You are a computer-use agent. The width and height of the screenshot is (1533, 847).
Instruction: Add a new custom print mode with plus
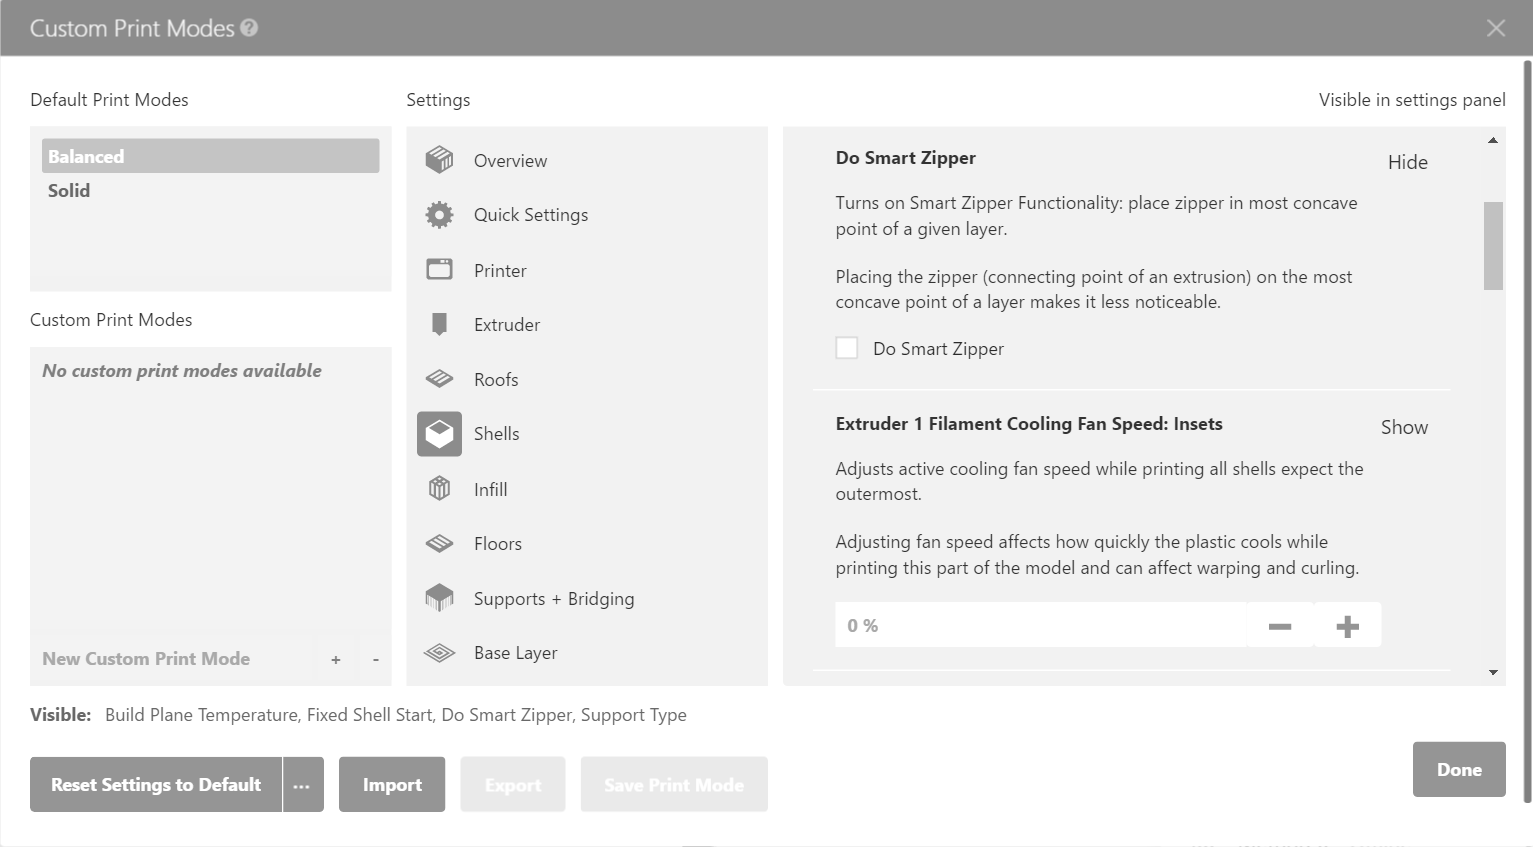click(336, 659)
